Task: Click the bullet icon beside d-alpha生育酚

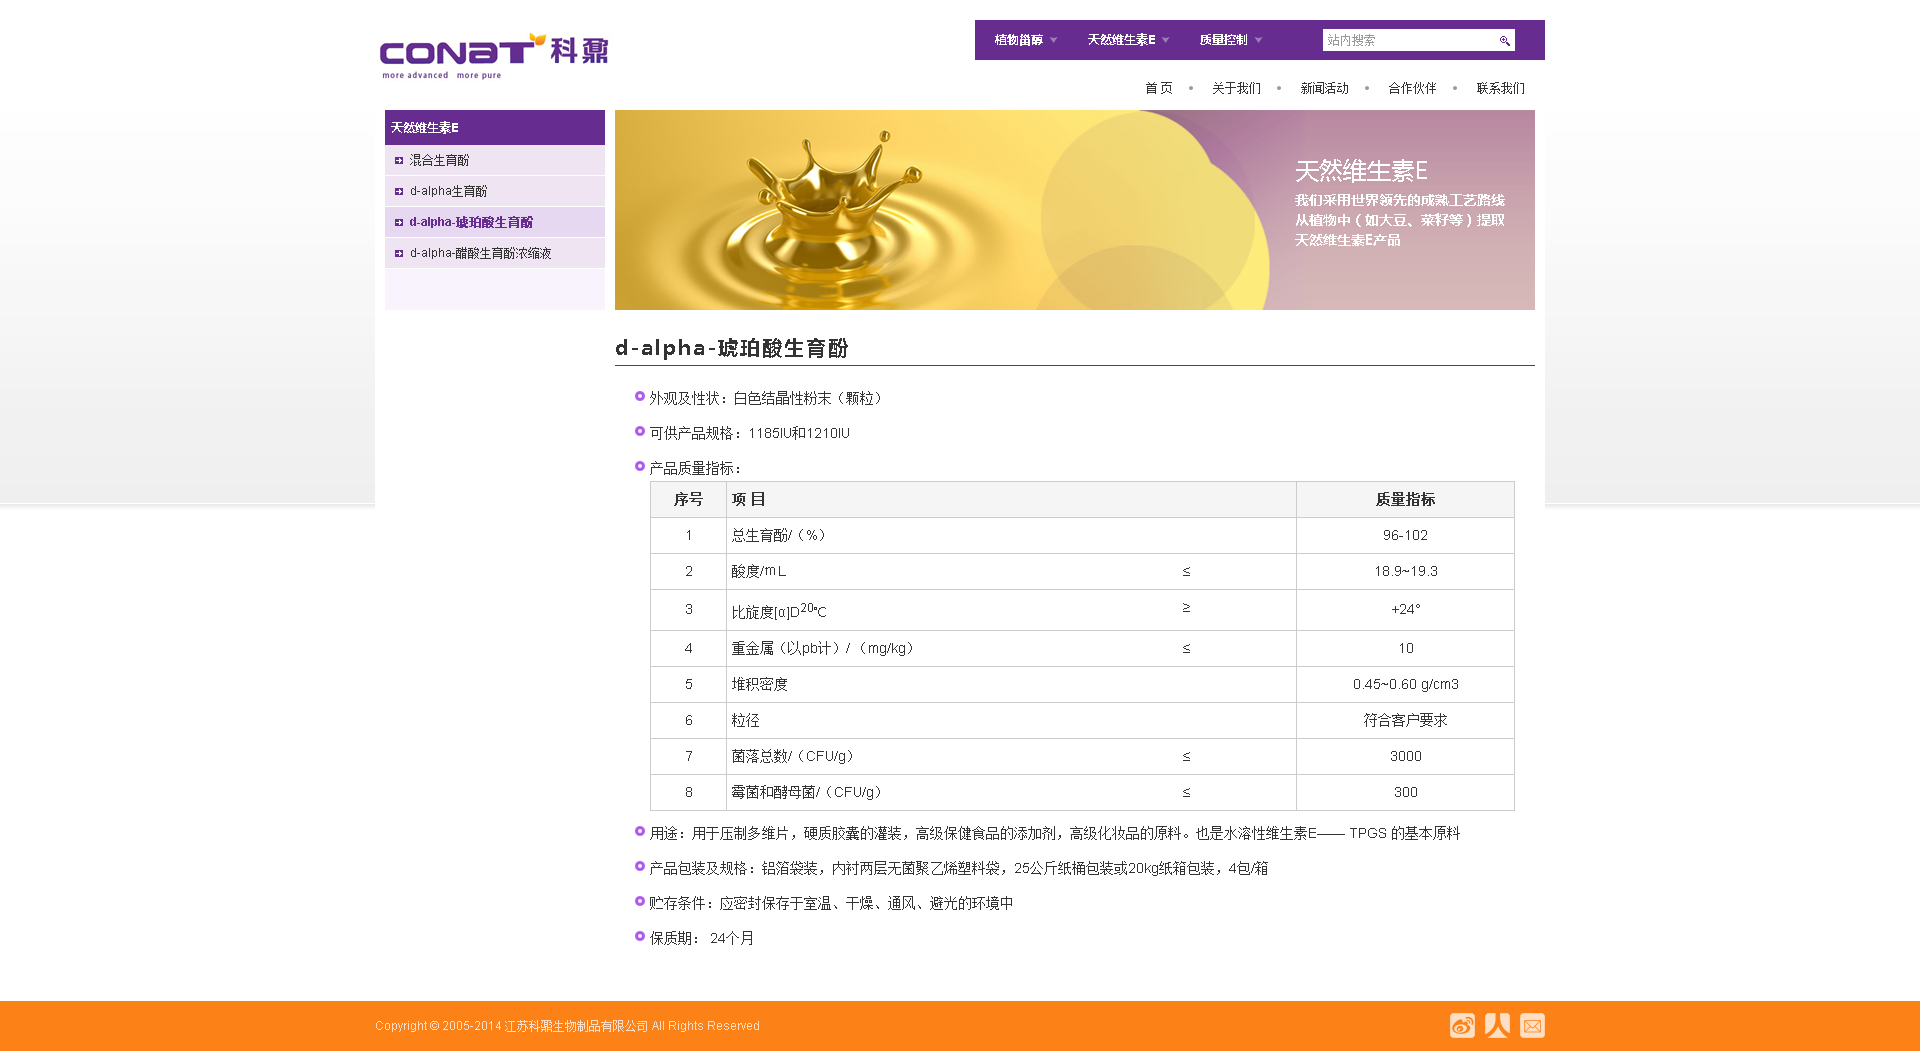Action: click(x=399, y=192)
